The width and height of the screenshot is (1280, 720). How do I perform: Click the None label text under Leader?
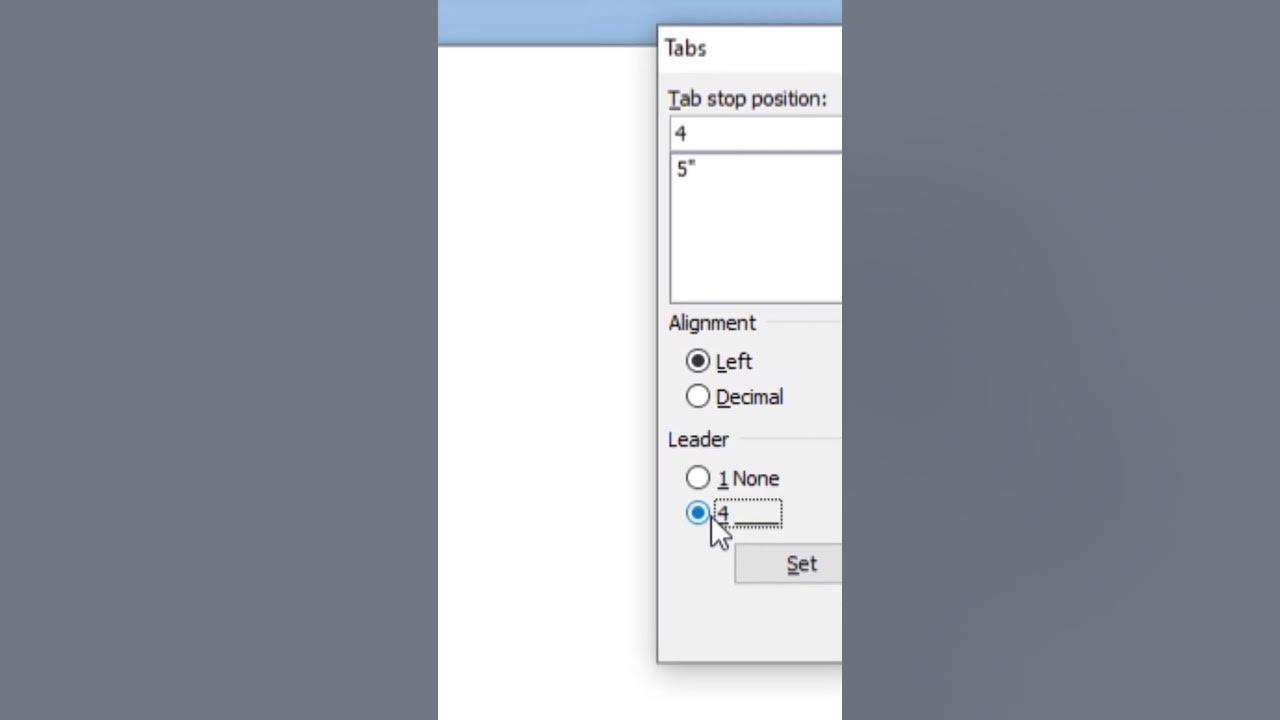tap(756, 479)
